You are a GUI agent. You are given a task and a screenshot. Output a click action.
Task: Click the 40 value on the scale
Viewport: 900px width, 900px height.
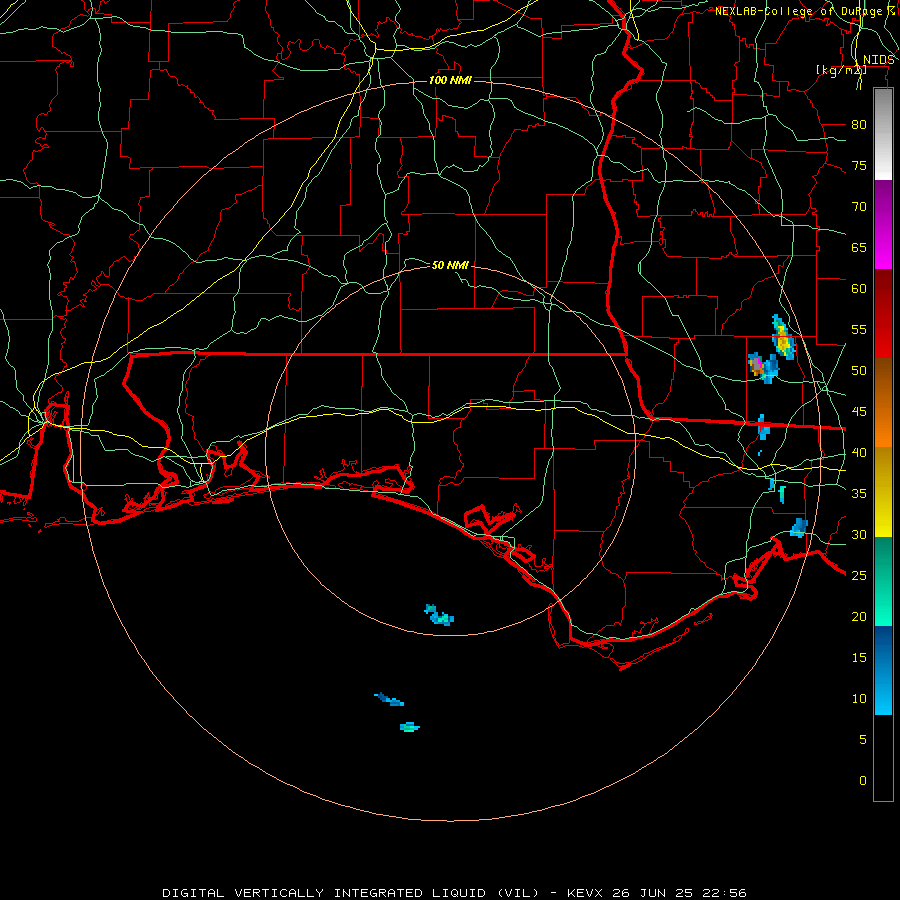click(x=859, y=452)
